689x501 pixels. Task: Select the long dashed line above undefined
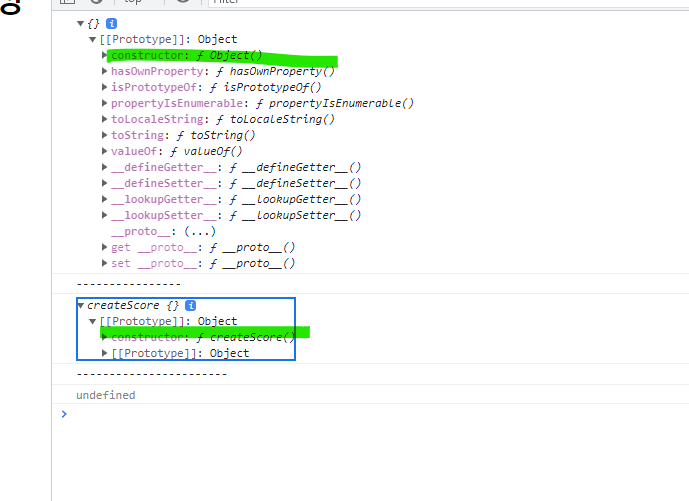(152, 374)
